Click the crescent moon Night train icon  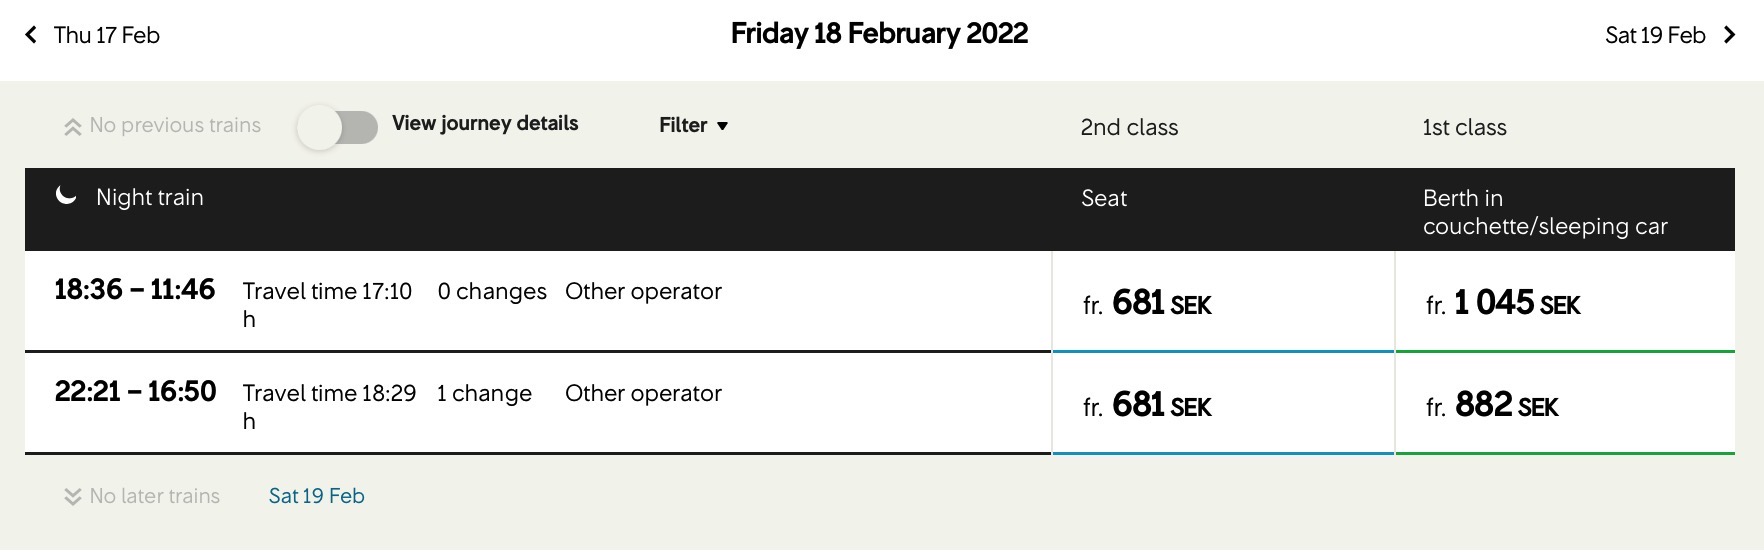tap(66, 195)
